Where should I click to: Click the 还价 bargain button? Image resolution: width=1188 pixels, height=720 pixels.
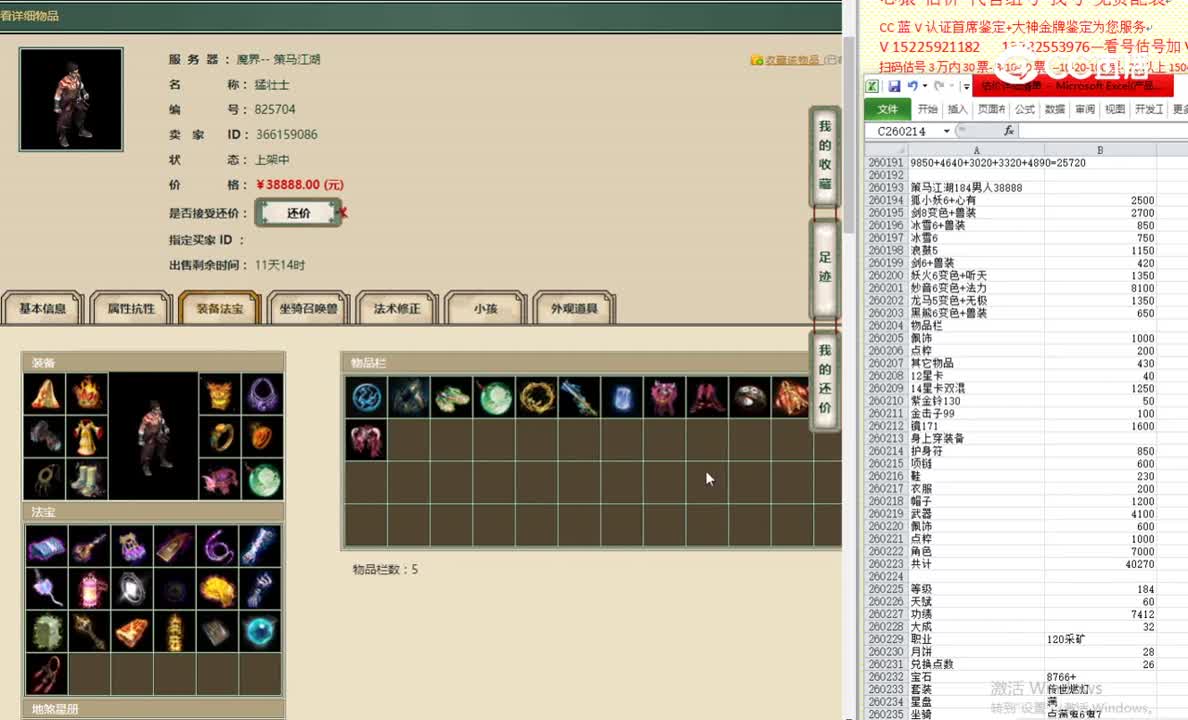pos(299,213)
